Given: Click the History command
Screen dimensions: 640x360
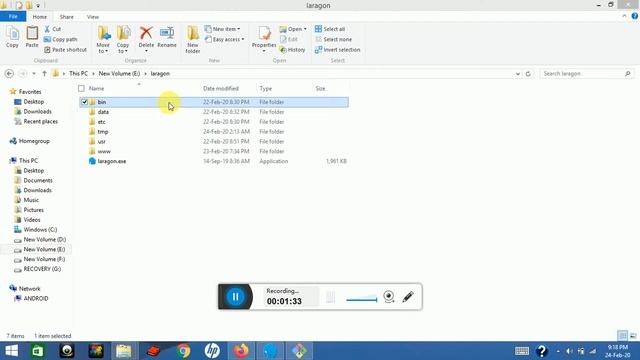Looking at the screenshot, I should (292, 49).
